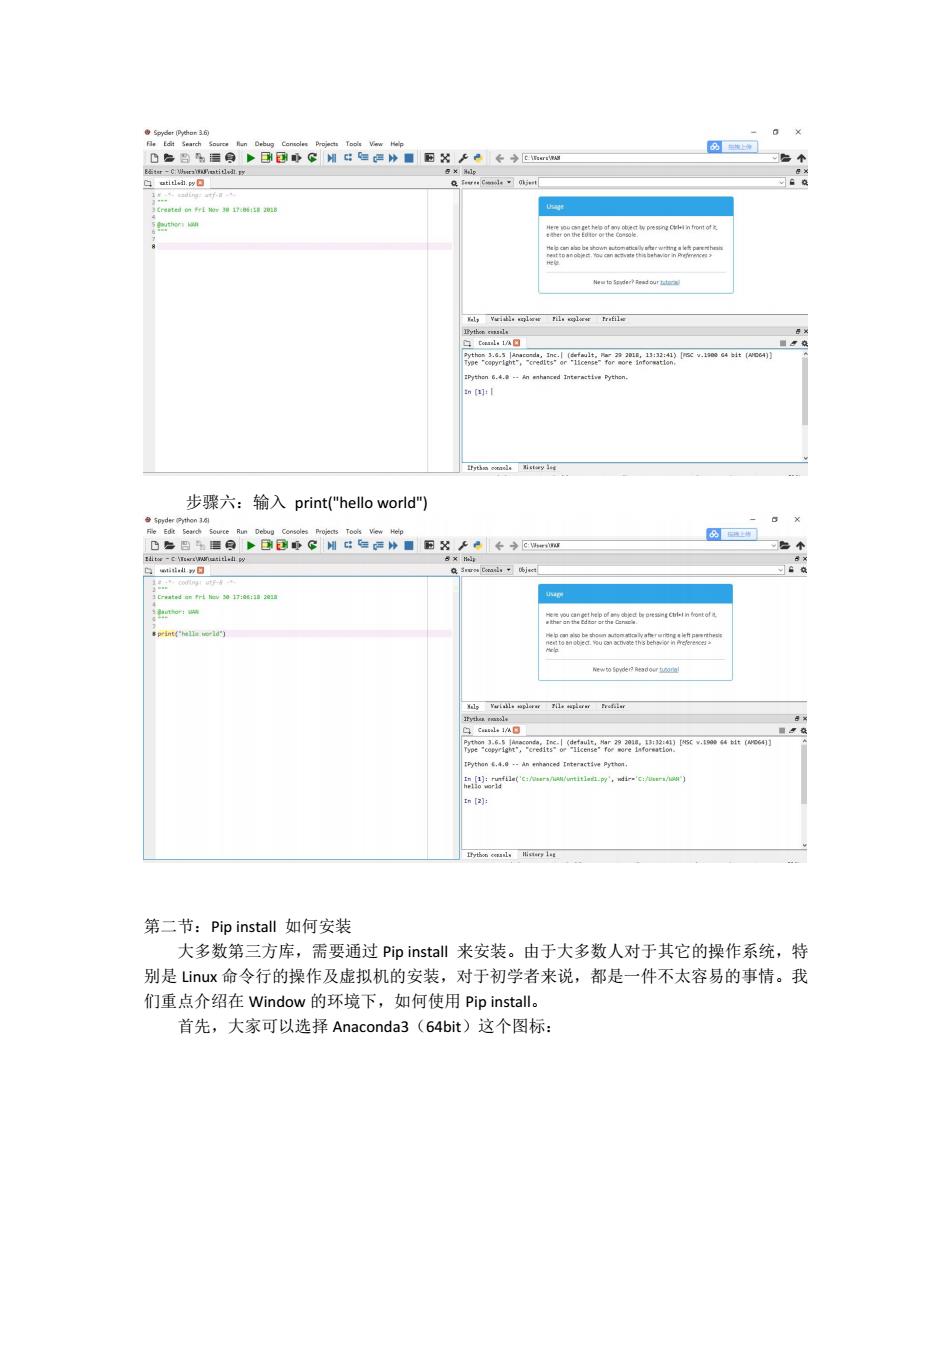Screen dimensions: 952x1347
Task: Open tutorial link in top Spyder Usage box
Action: pyautogui.click(x=670, y=282)
